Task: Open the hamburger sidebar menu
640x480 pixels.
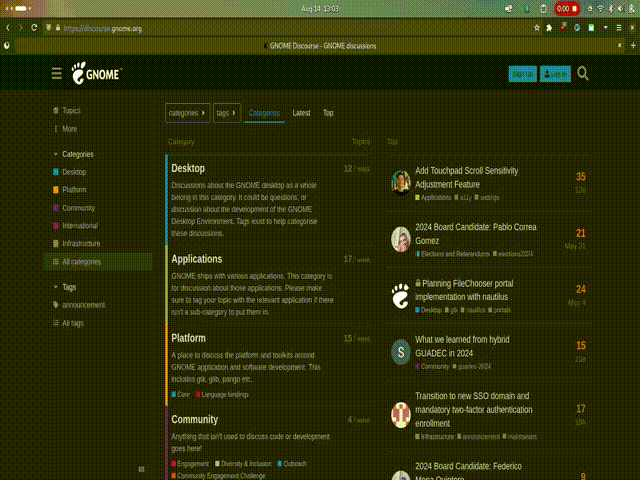Action: 57,74
